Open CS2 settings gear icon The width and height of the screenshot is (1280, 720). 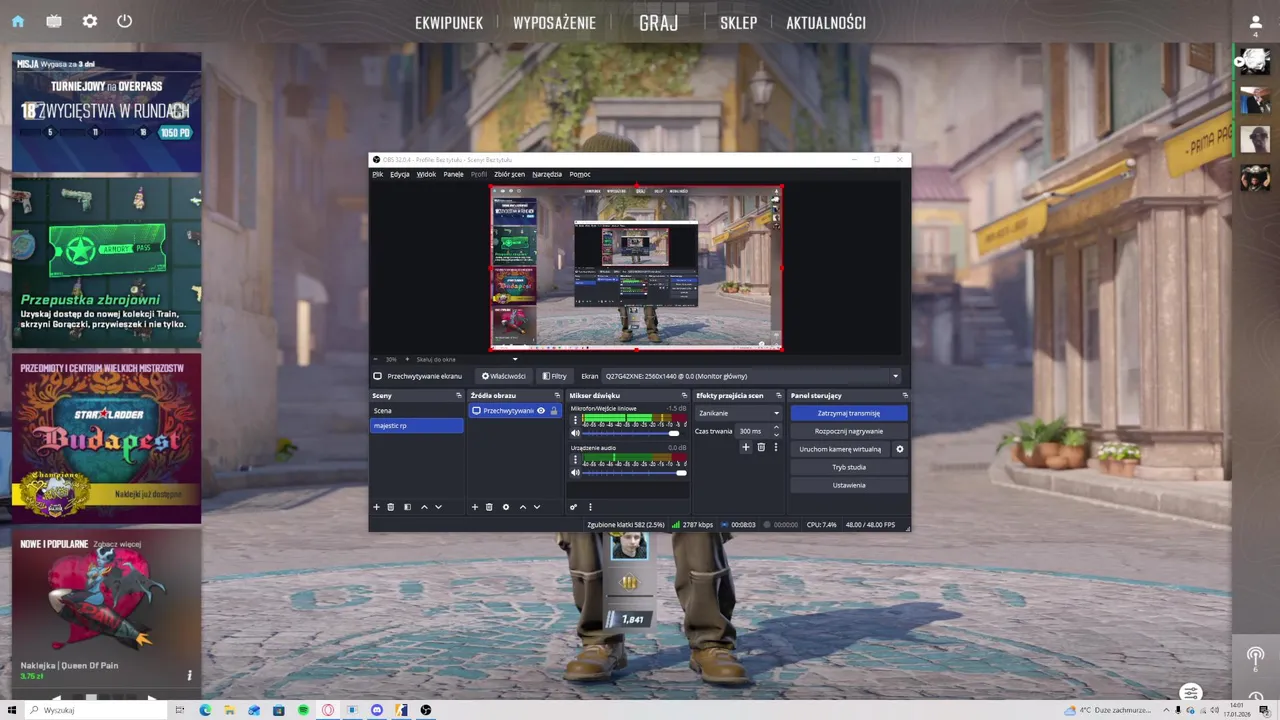(x=90, y=21)
